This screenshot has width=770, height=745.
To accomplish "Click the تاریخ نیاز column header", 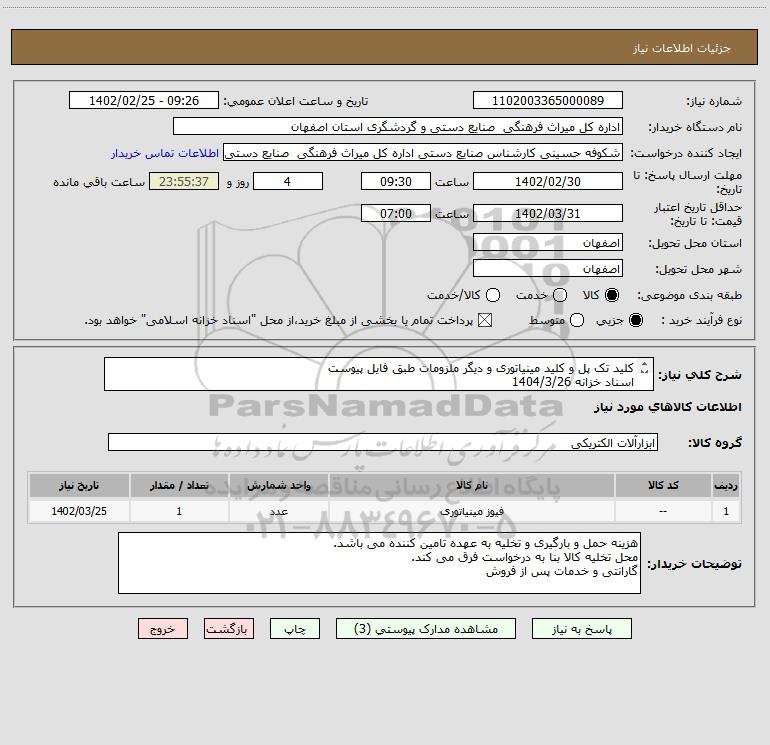I will pyautogui.click(x=79, y=486).
